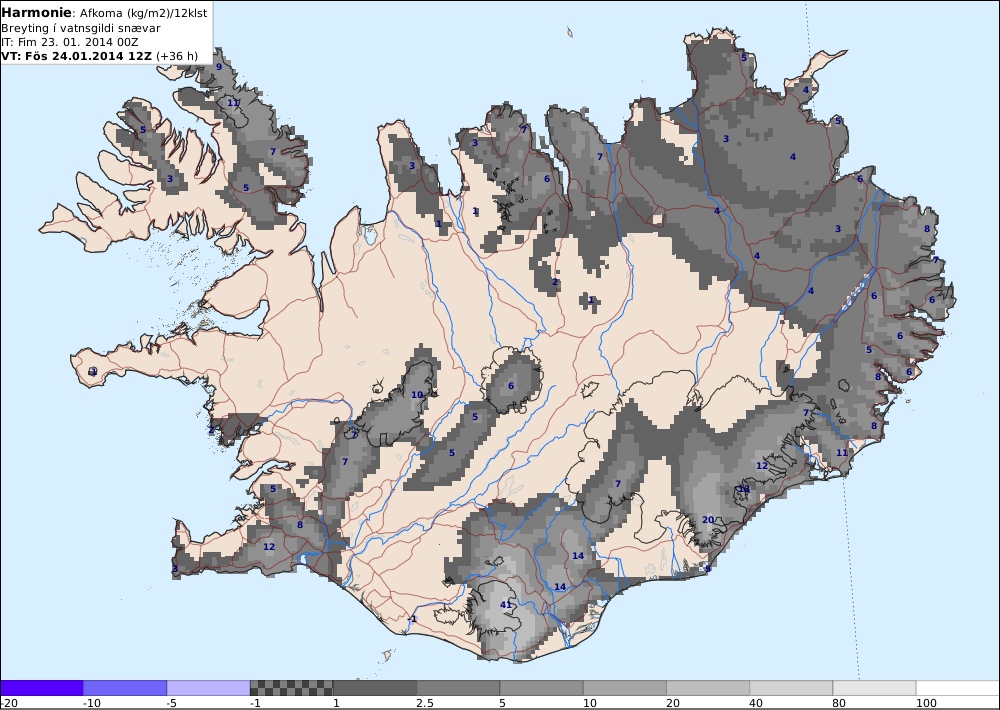
Task: Click the dark purple -20 to -10 legend swatch
Action: (x=41, y=688)
